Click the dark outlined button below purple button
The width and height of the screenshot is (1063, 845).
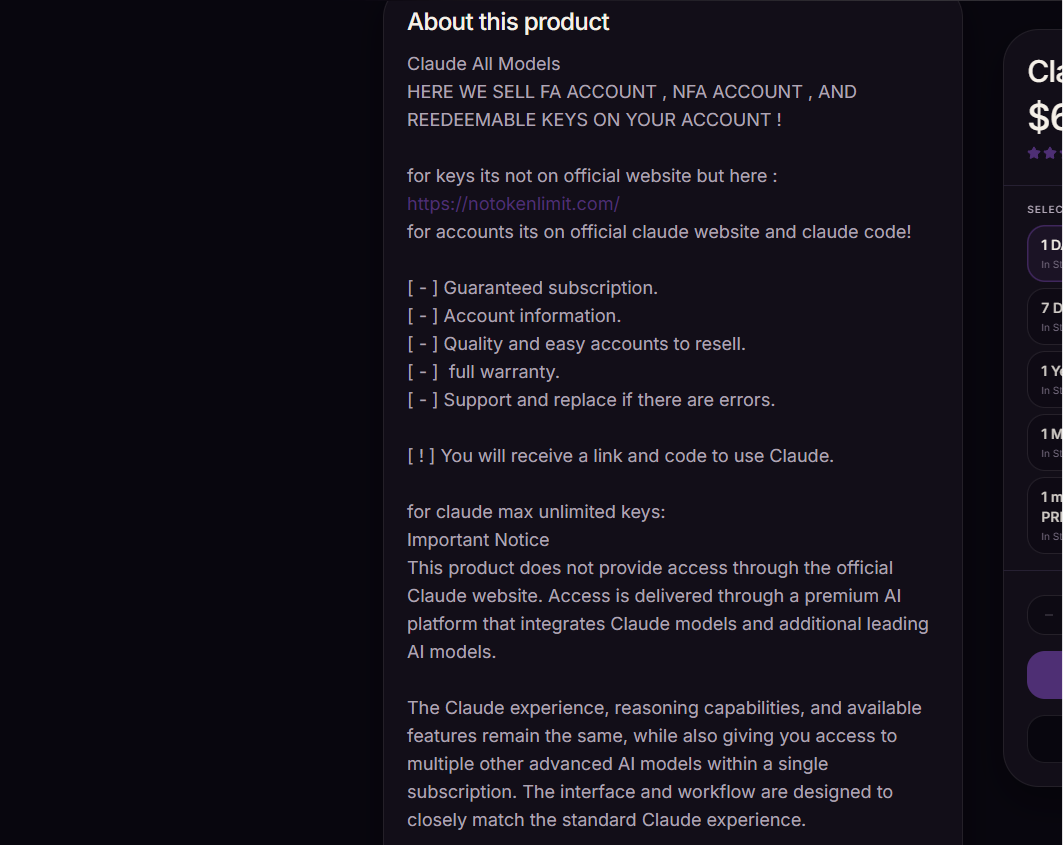tap(1045, 739)
